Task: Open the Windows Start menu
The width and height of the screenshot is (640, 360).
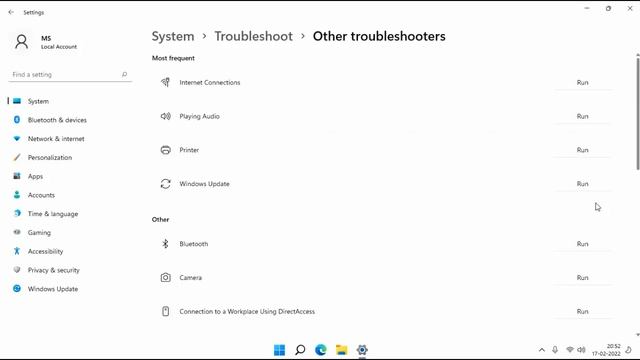Action: pyautogui.click(x=280, y=350)
